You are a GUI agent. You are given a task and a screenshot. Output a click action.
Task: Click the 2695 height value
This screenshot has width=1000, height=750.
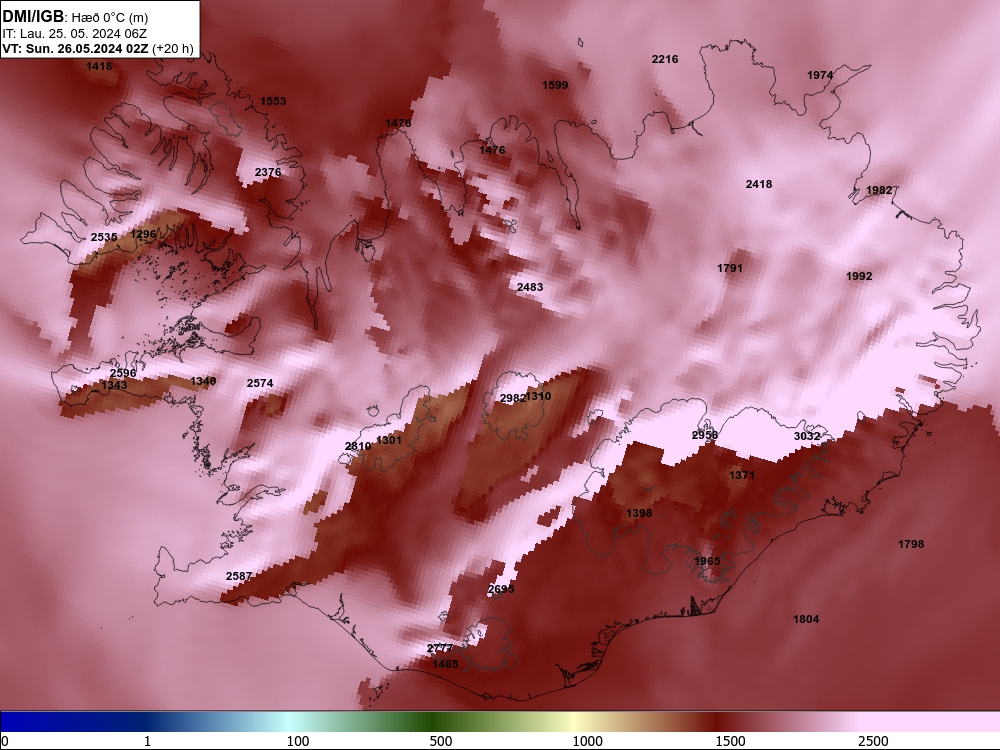pyautogui.click(x=501, y=589)
